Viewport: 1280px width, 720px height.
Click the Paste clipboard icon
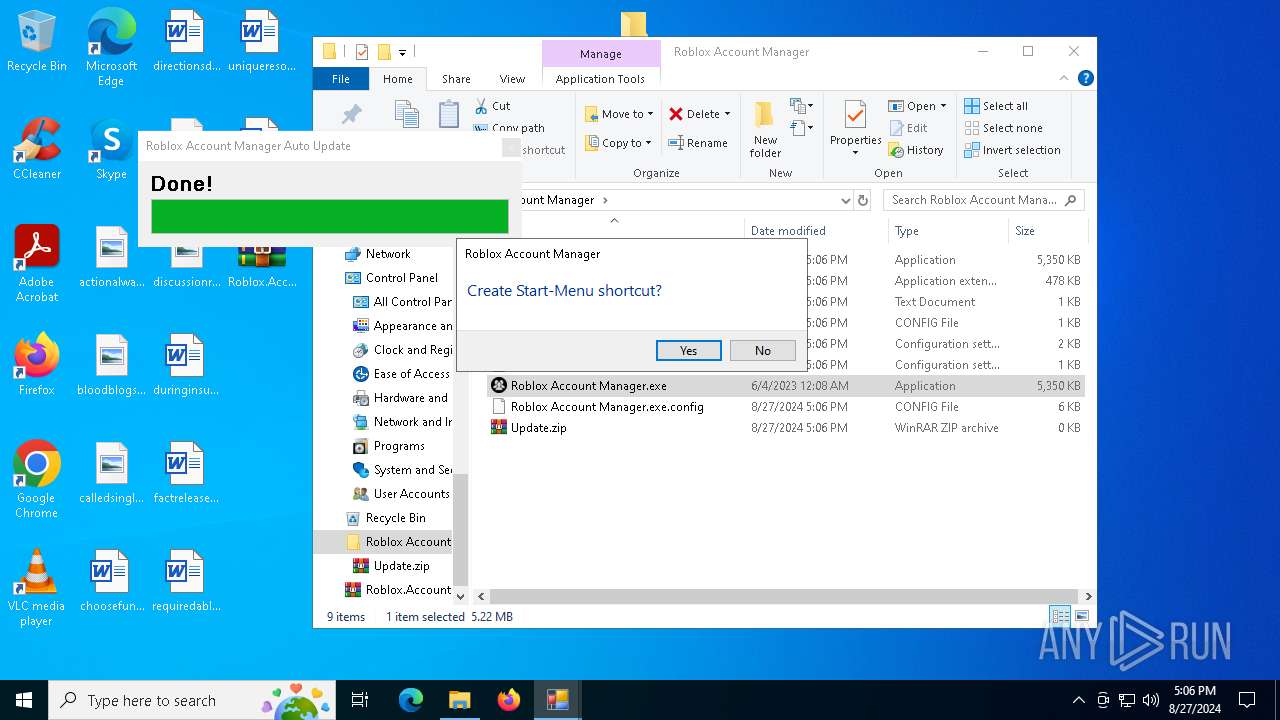click(449, 113)
